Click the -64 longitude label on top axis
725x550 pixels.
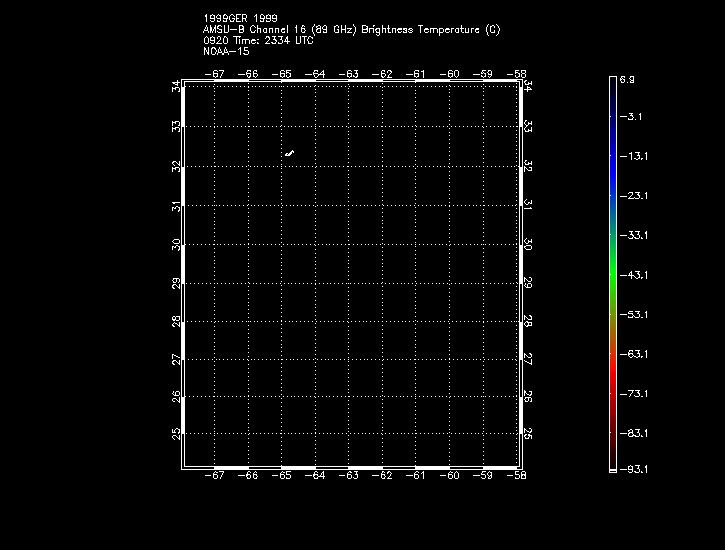coord(316,74)
